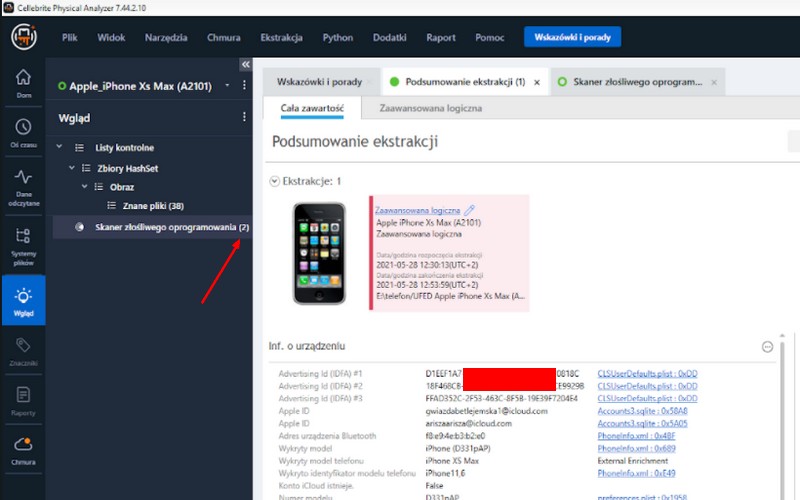Collapse the Zbiory HashSet tree node
The height and width of the screenshot is (500, 800).
point(72,168)
